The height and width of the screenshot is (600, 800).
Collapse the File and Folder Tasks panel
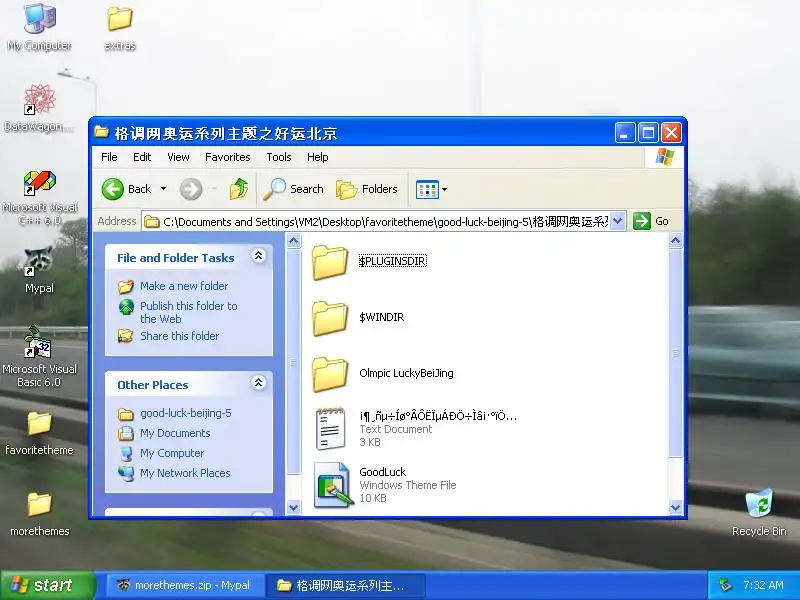coord(259,256)
